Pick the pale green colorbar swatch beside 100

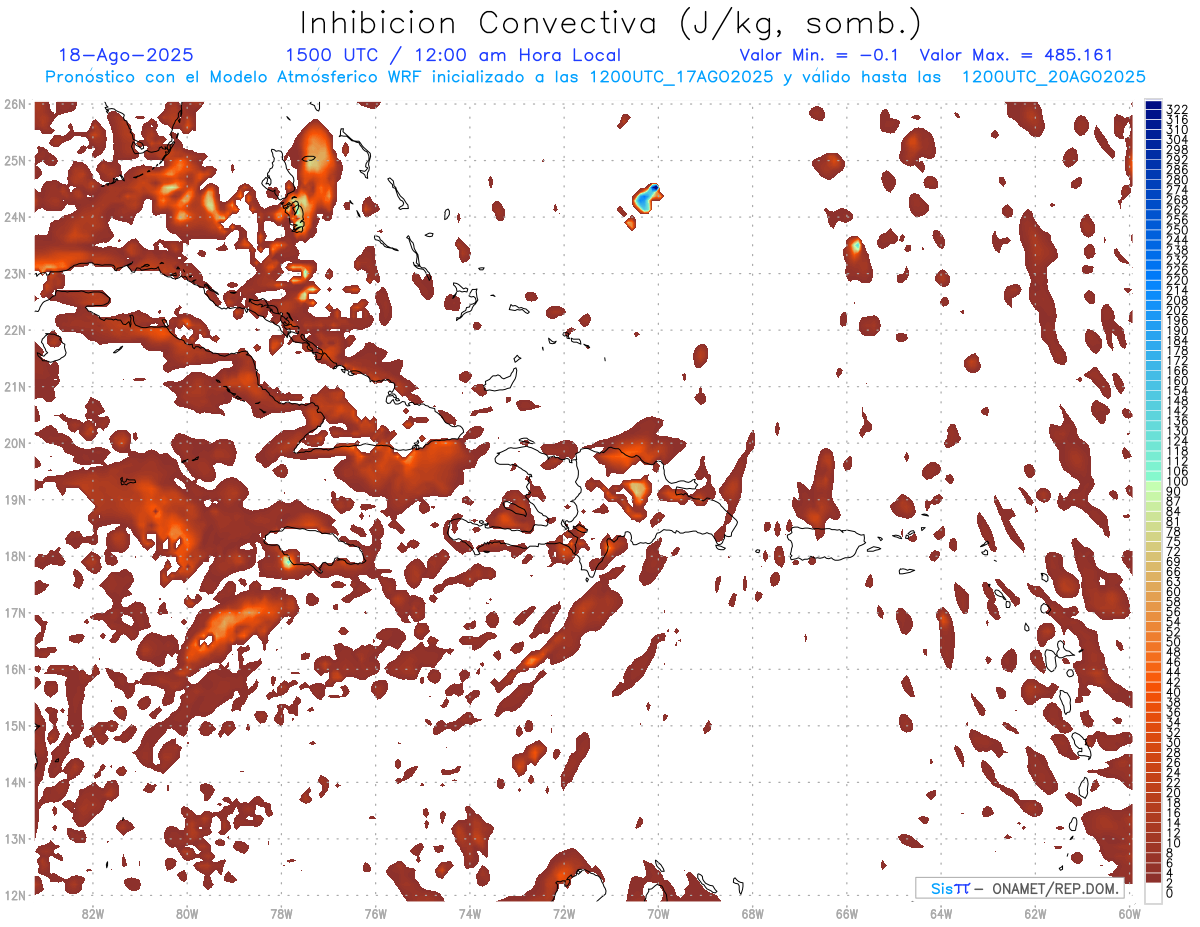click(1154, 485)
